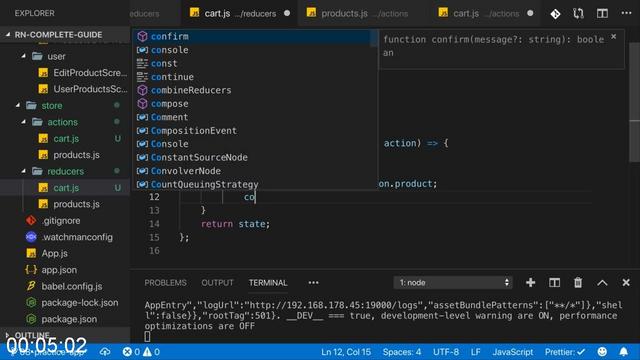Choose the continue keyword suggestion
The height and width of the screenshot is (360, 640).
click(x=255, y=77)
